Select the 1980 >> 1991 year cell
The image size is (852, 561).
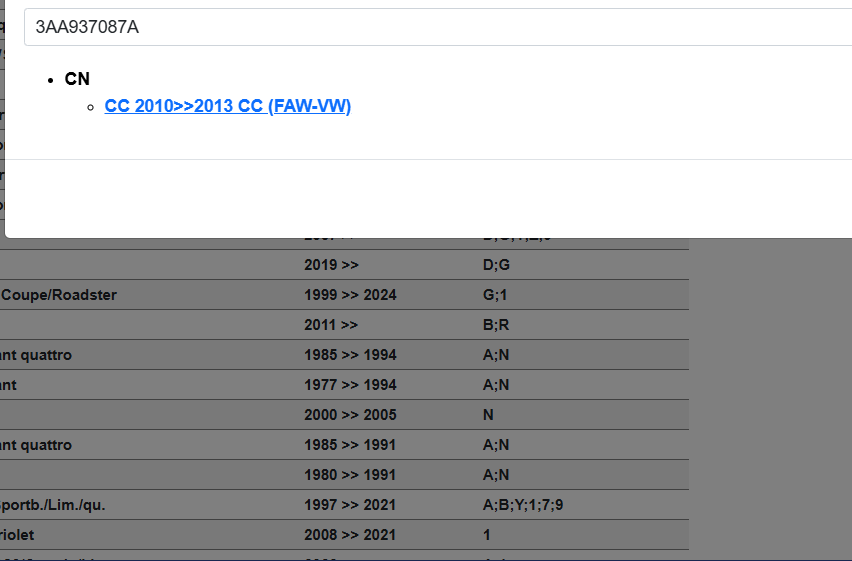click(350, 475)
